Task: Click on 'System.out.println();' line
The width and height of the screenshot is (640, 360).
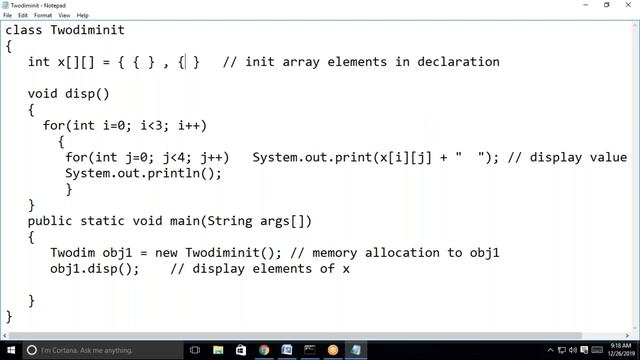Action: pos(143,173)
